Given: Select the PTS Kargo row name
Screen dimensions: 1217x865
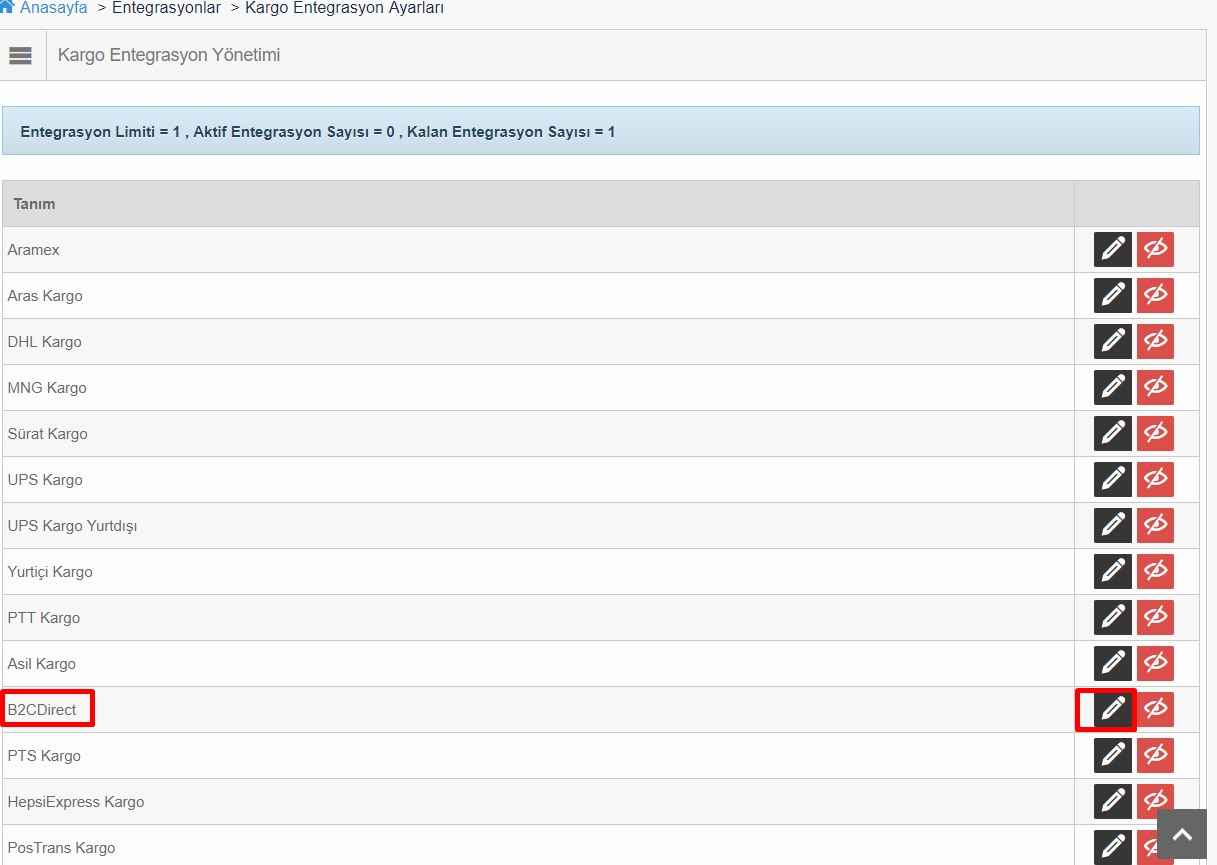Looking at the screenshot, I should click(x=44, y=756).
